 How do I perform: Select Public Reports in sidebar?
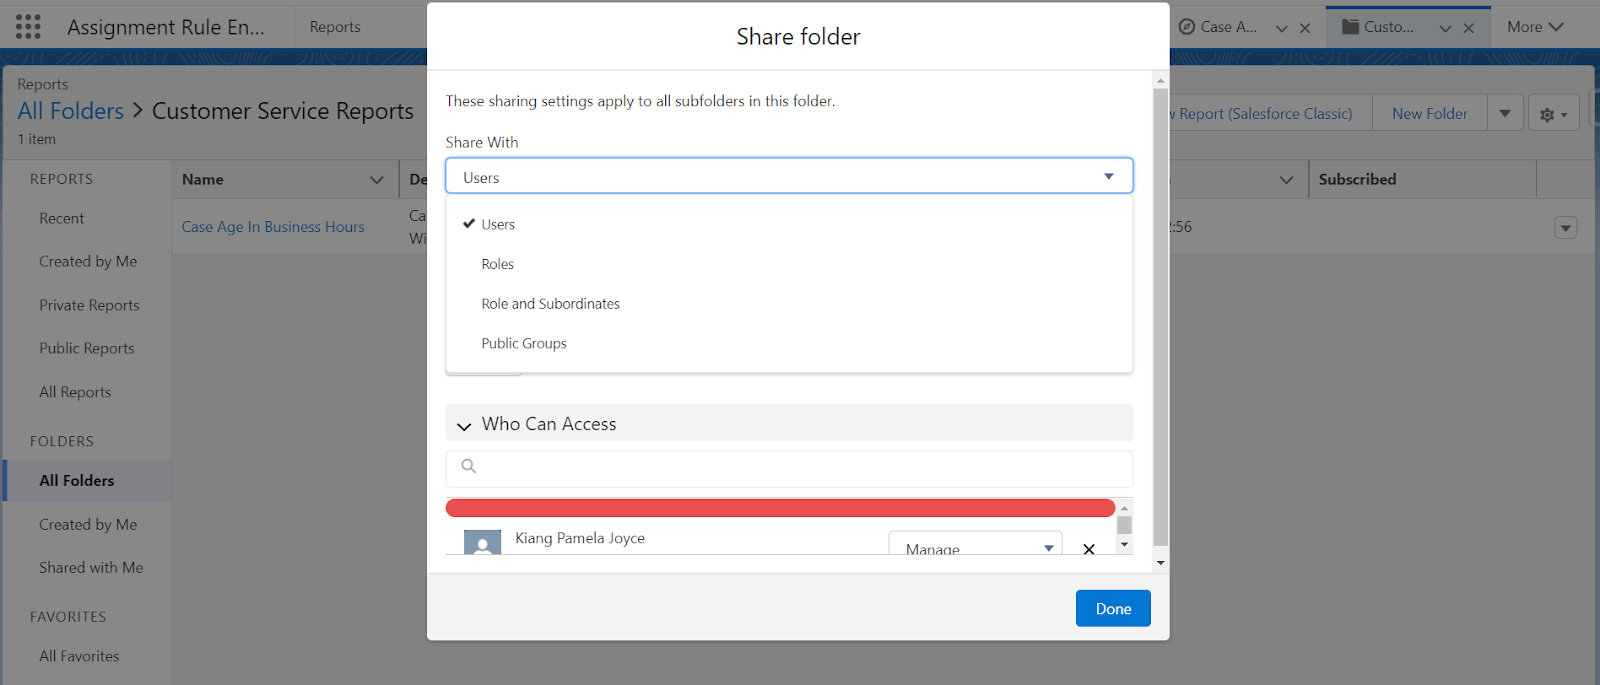(87, 348)
